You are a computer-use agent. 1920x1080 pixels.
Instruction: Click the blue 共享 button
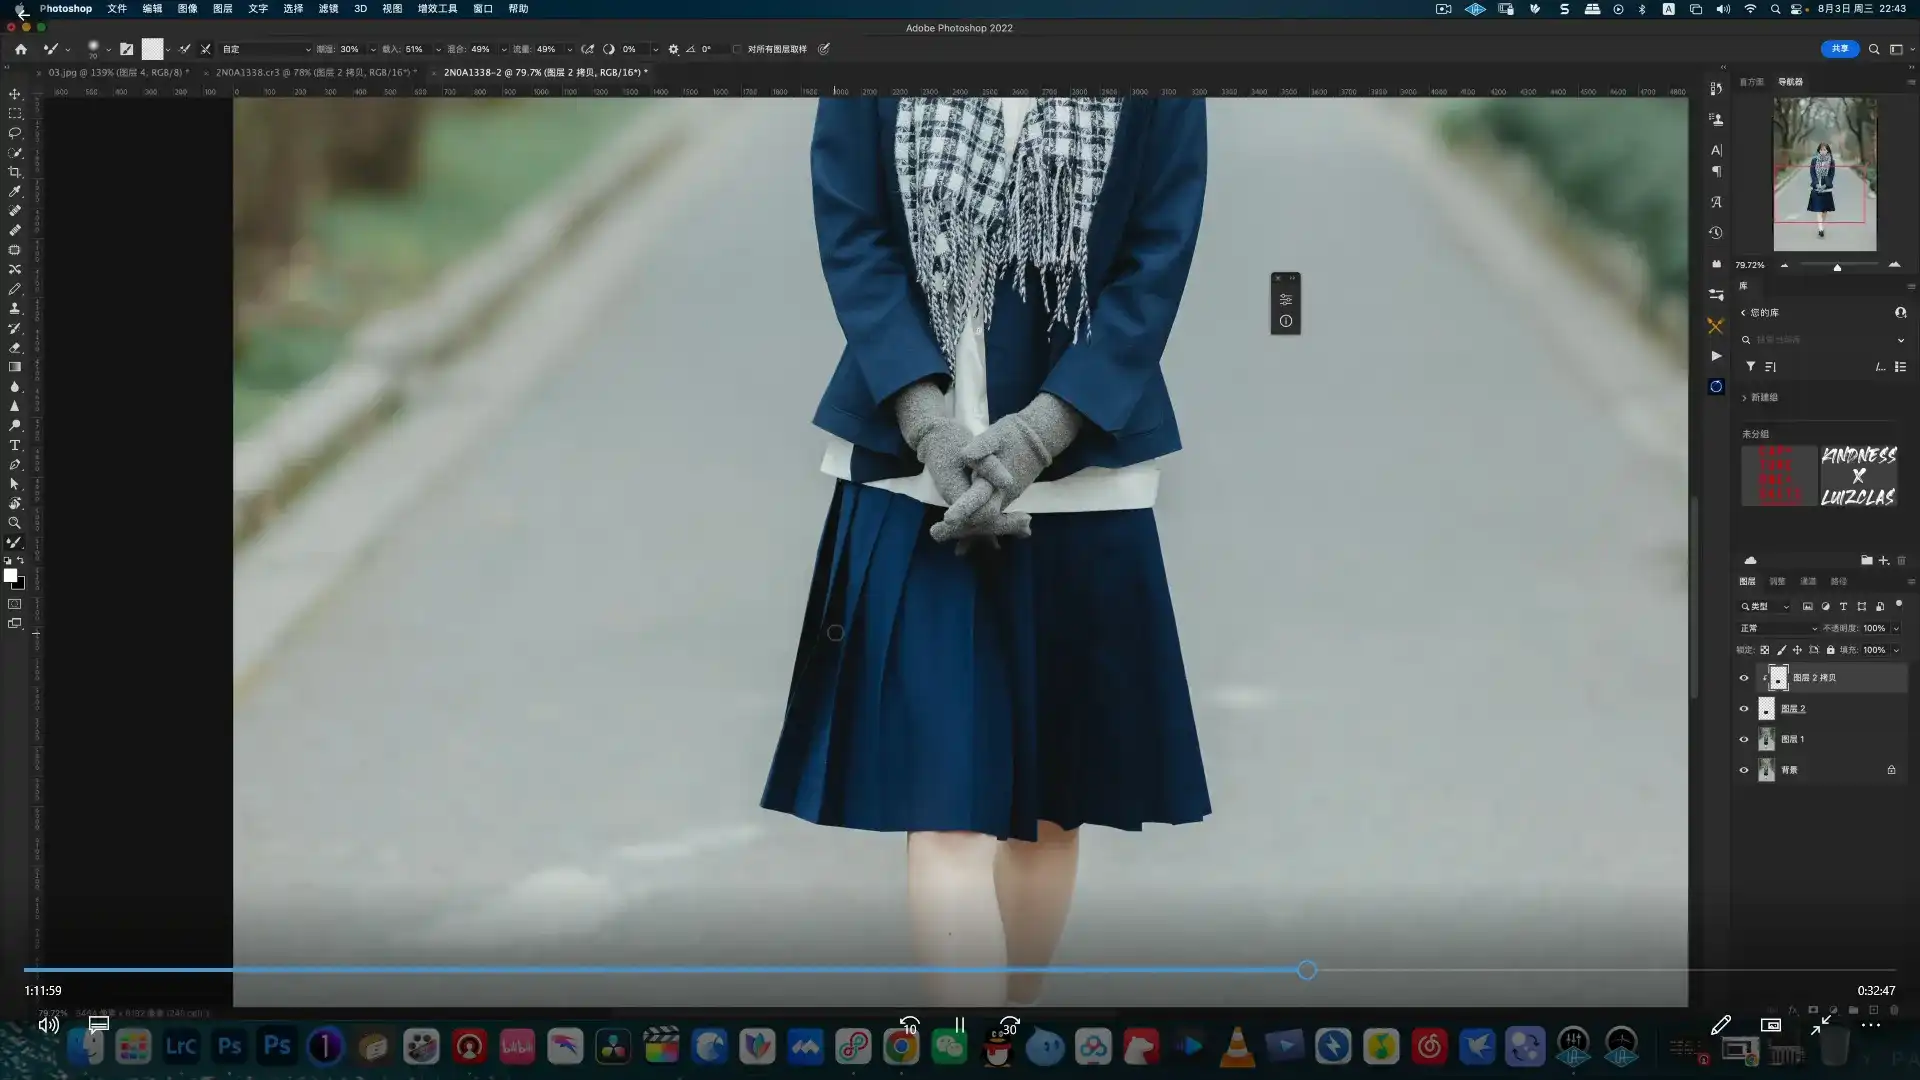[1838, 49]
